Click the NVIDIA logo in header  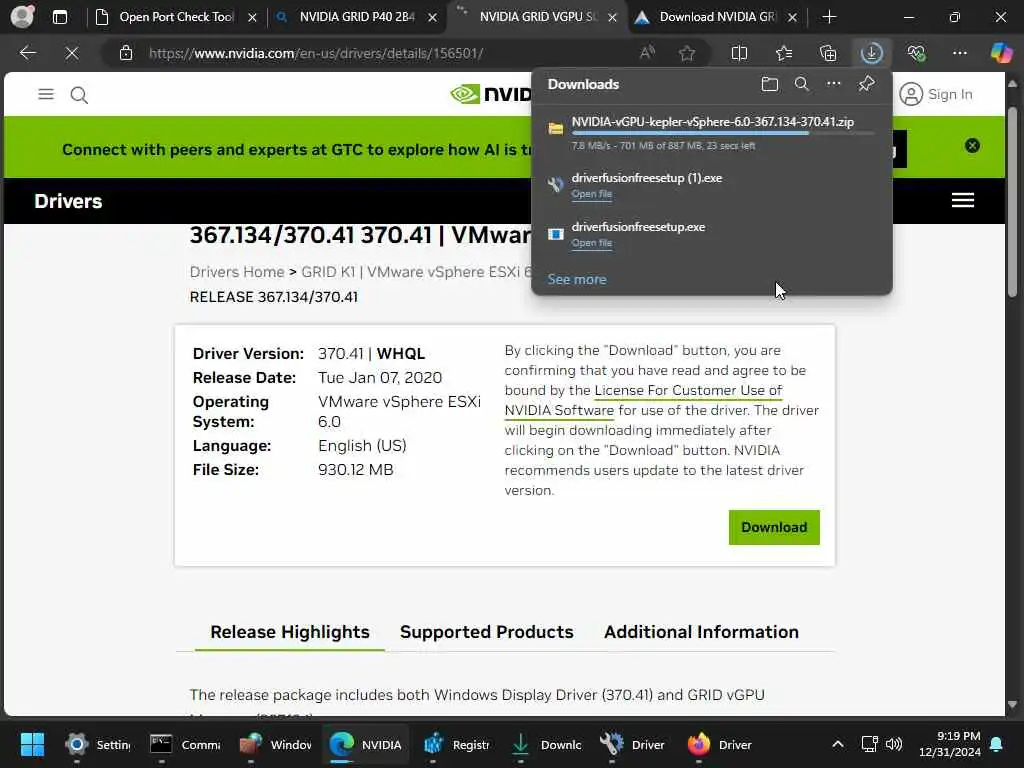(490, 94)
